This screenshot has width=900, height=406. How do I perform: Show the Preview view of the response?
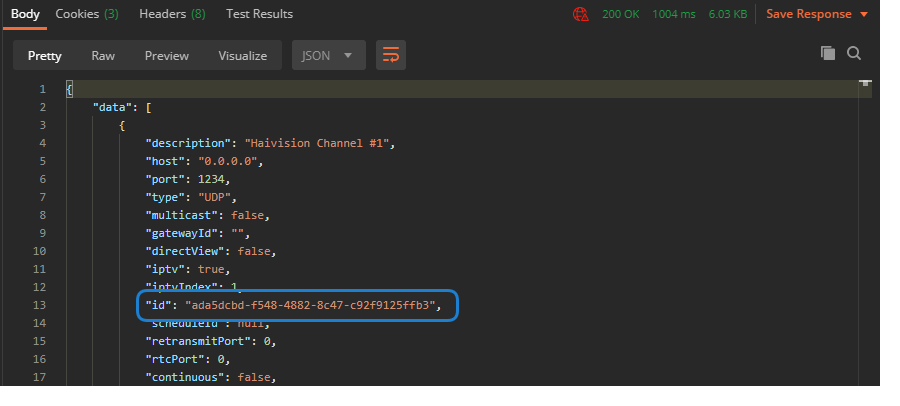[166, 55]
